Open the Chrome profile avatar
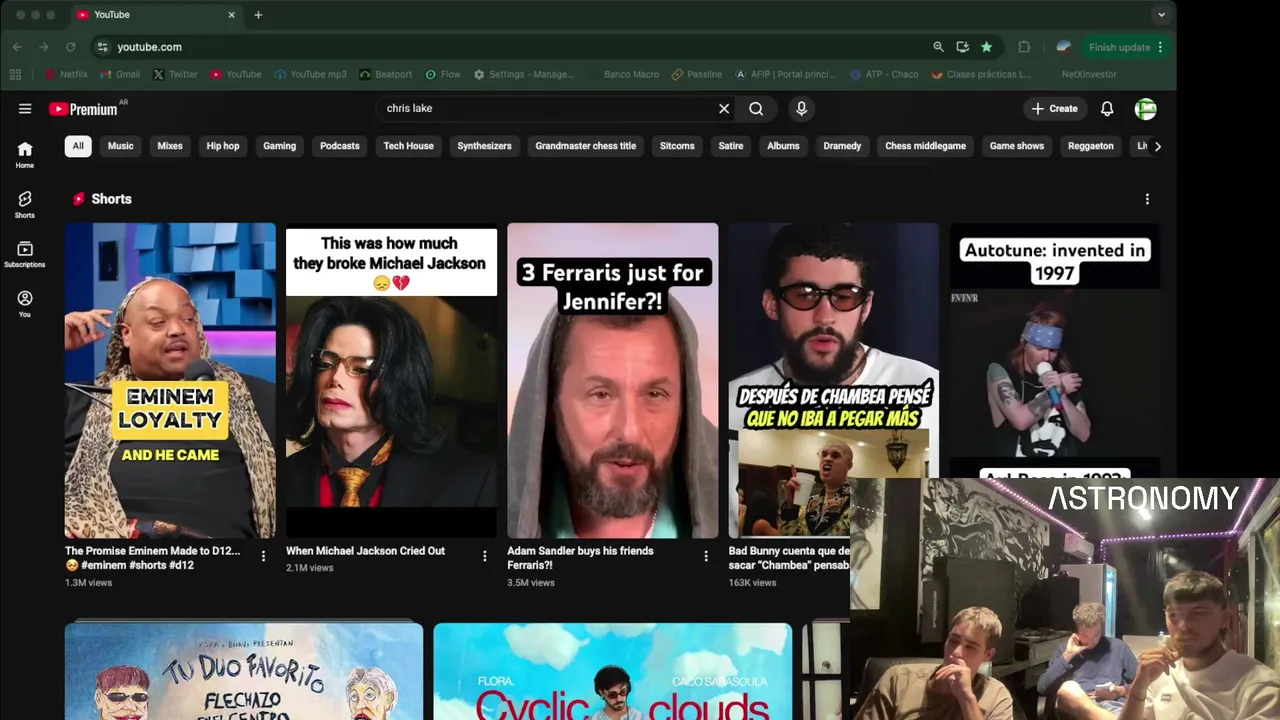This screenshot has height=720, width=1280. (x=1063, y=47)
